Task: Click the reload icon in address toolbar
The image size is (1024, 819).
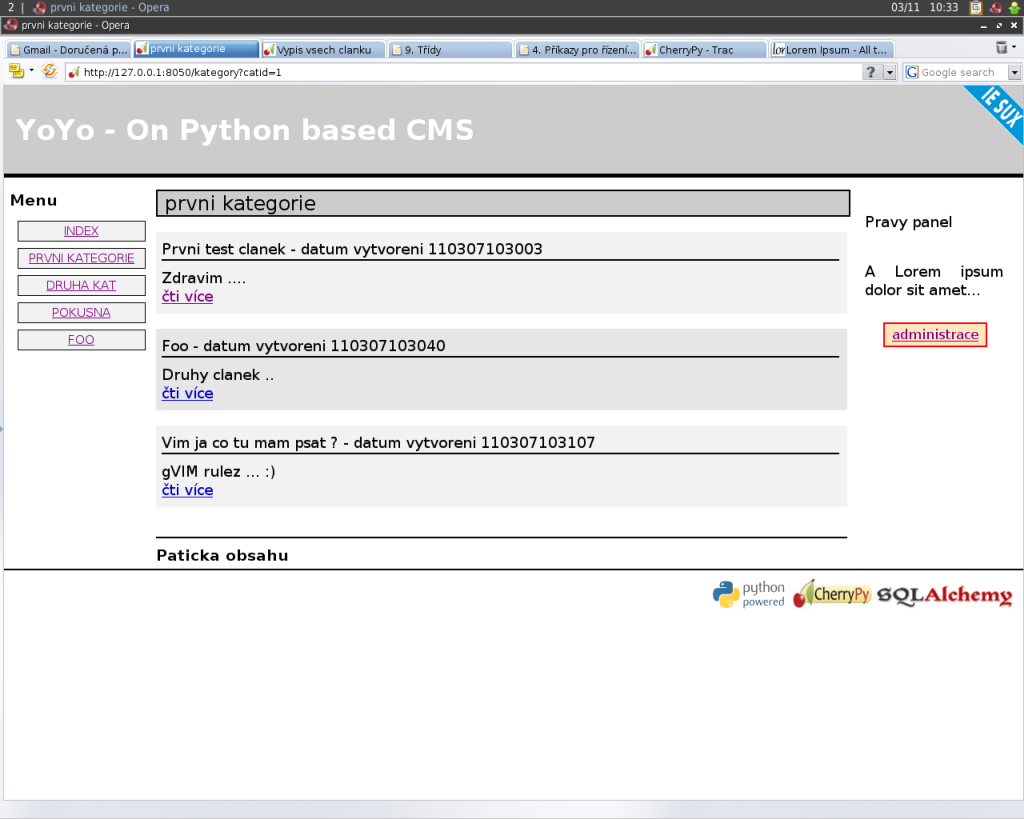Action: 50,71
